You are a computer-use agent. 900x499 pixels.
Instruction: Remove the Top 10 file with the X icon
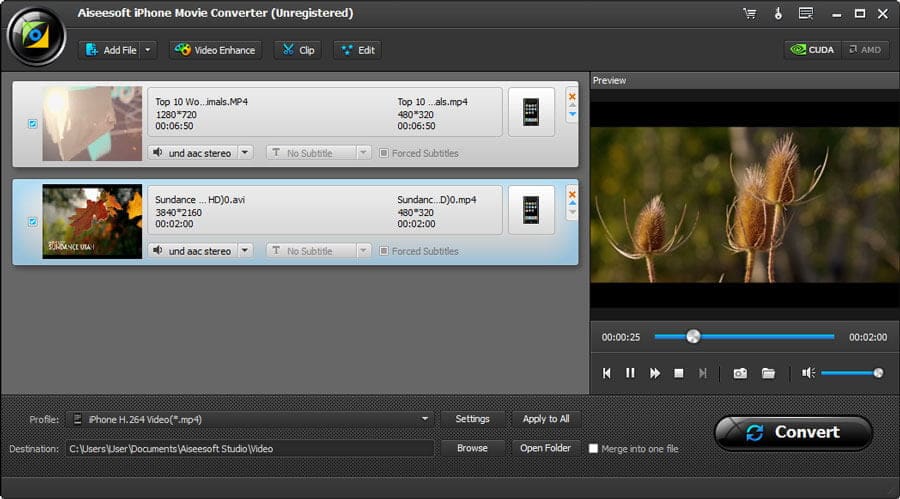pyautogui.click(x=572, y=96)
